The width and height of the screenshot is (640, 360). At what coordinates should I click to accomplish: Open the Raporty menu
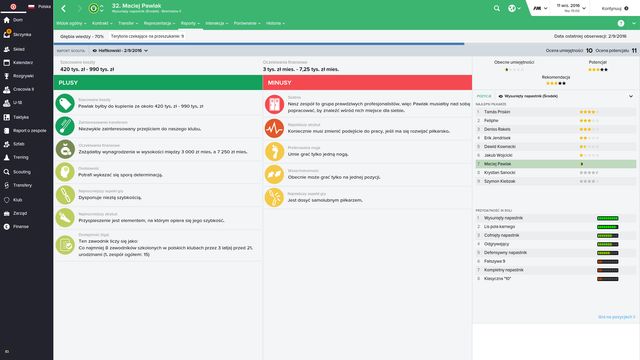coord(190,23)
